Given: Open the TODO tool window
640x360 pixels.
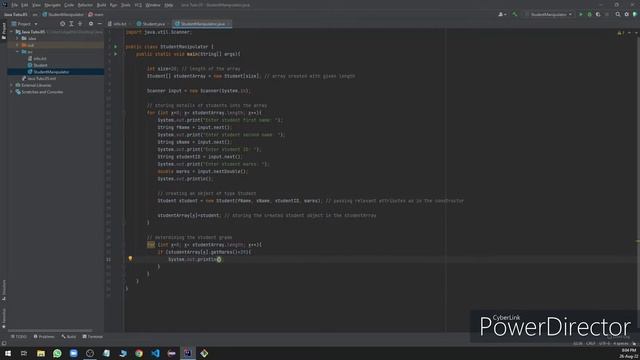Looking at the screenshot, I should click(19, 337).
